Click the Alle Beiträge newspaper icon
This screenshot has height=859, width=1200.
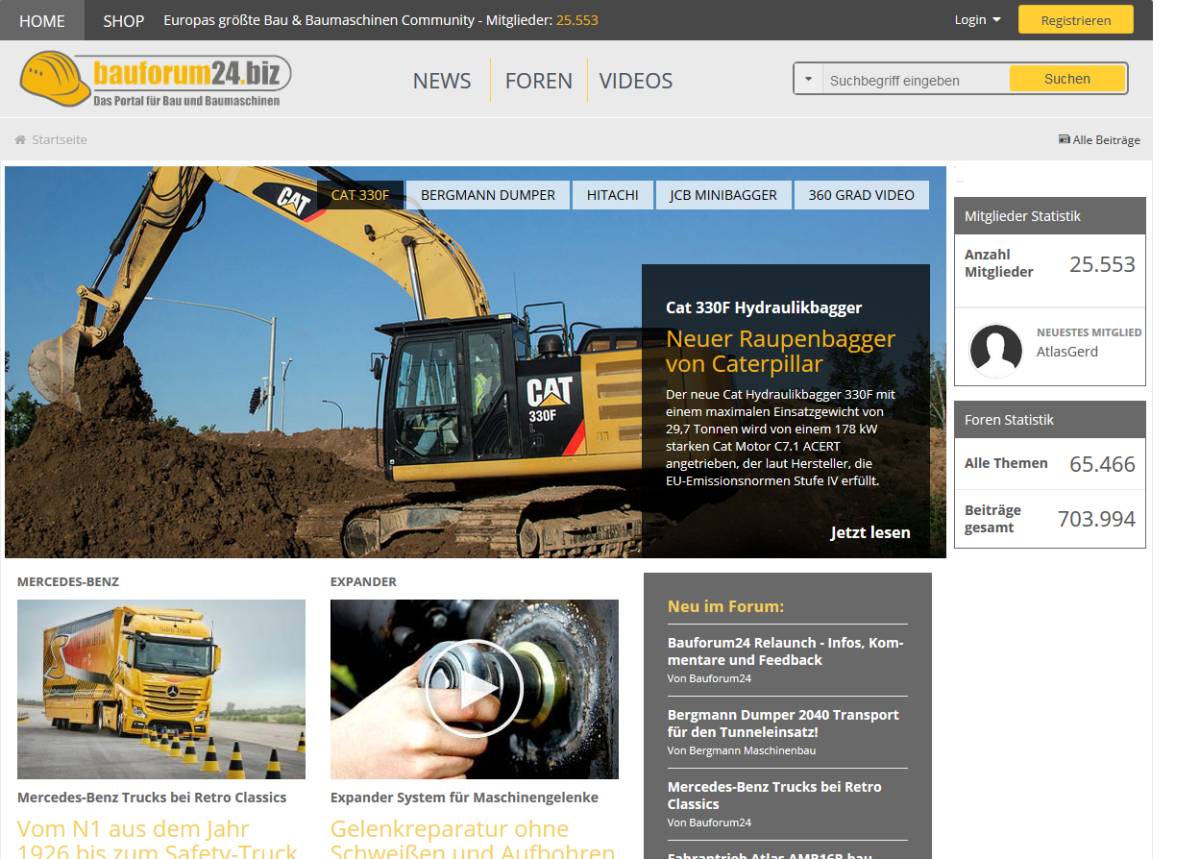coord(1064,140)
